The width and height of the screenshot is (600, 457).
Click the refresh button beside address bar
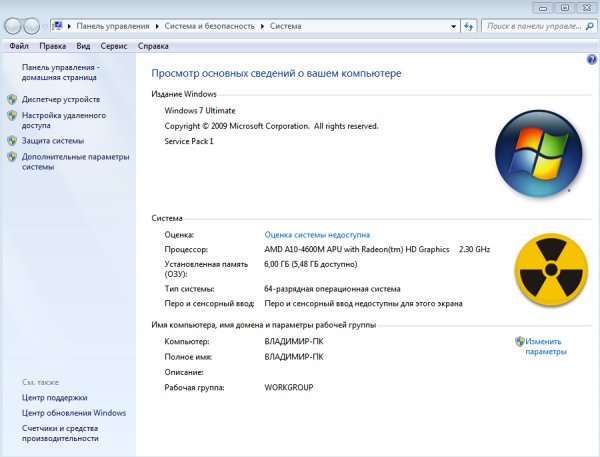tap(469, 26)
